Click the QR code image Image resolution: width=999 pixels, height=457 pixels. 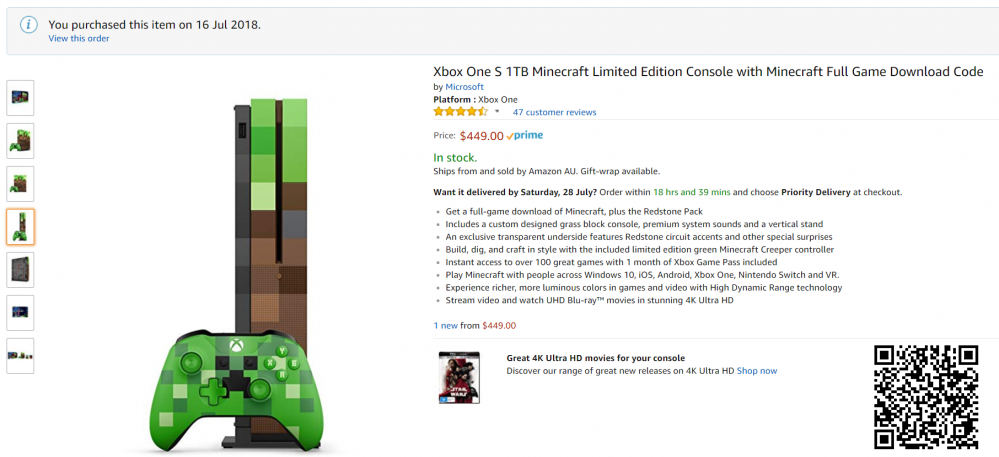tap(926, 397)
